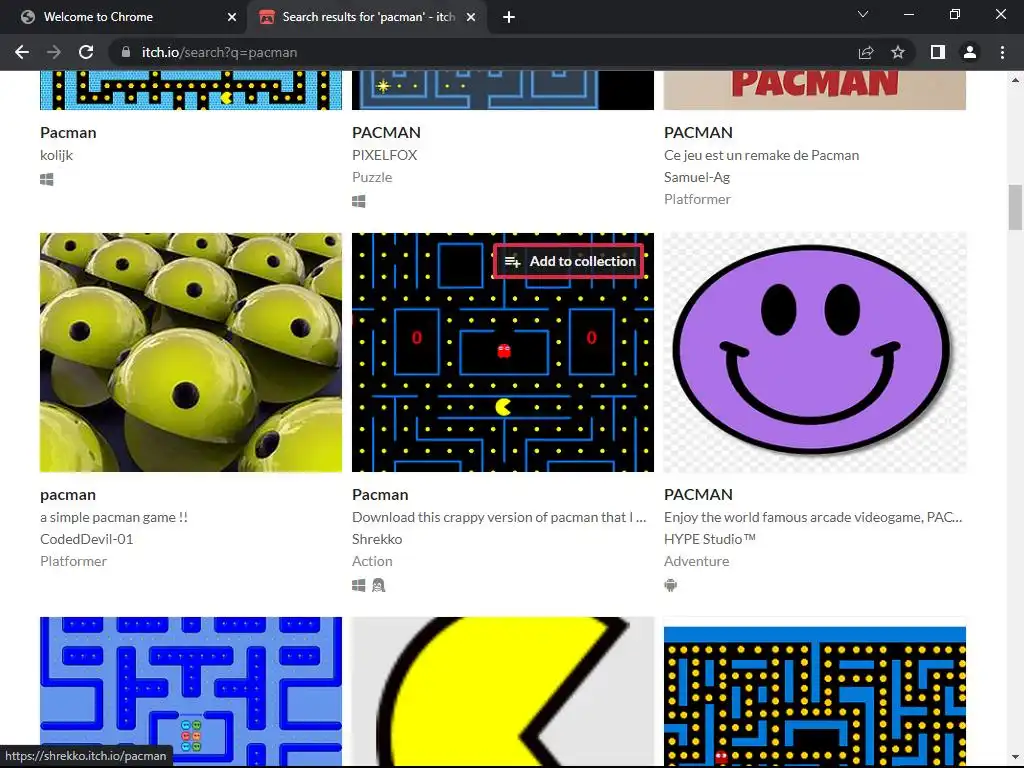This screenshot has width=1024, height=768.
Task: Open the tab search dropdown arrow
Action: 863,14
